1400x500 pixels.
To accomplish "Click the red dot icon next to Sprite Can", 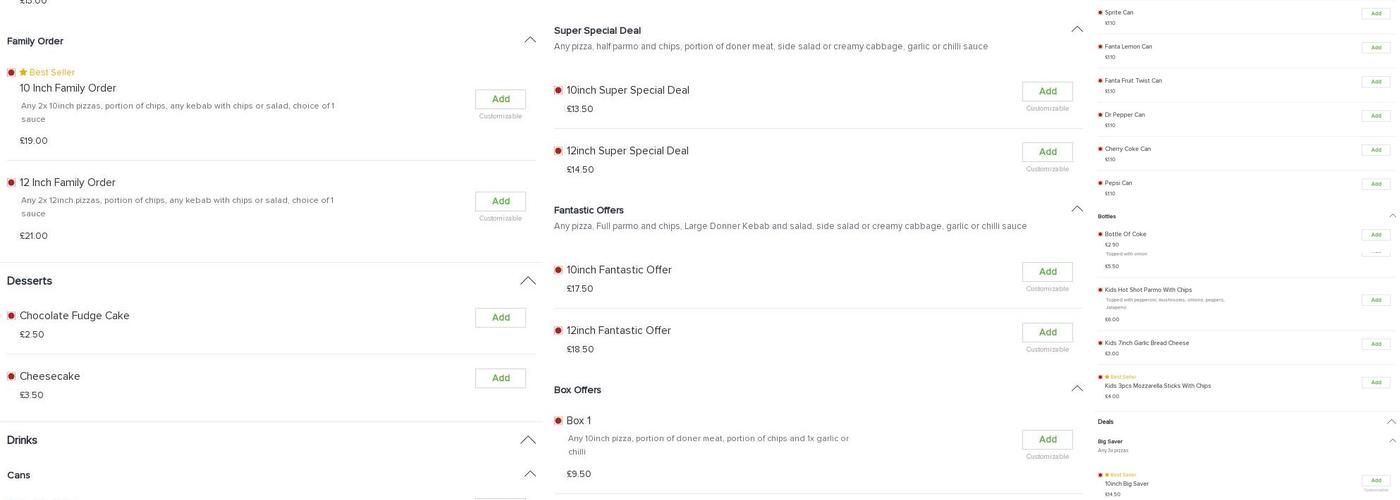I will 1101,13.
